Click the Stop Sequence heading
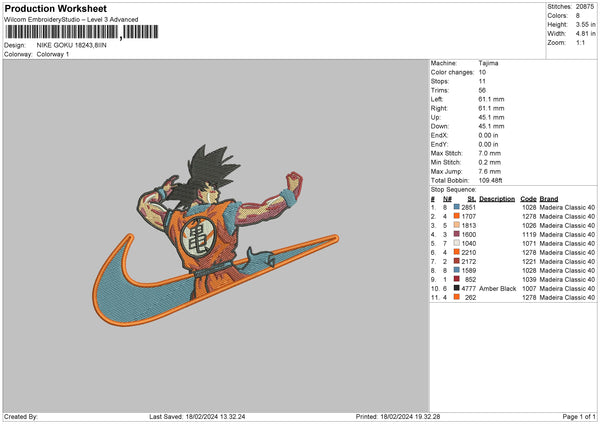Viewport: 600px width, 424px height. click(x=453, y=189)
